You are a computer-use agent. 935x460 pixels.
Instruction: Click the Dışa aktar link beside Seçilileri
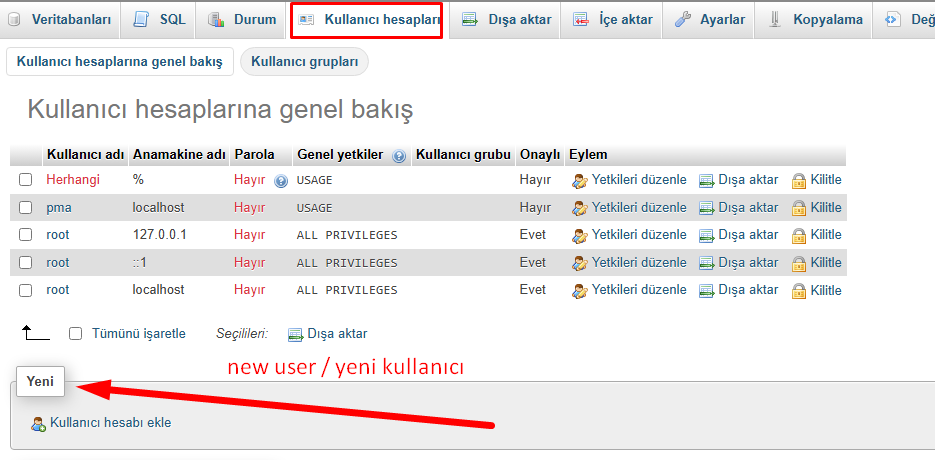[x=338, y=334]
